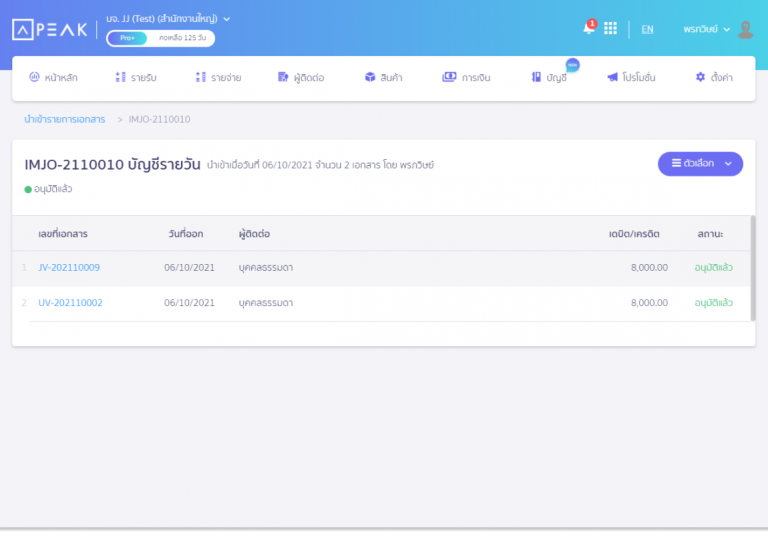This screenshot has width=768, height=536.
Task: Switch language with the EN link
Action: 647,29
